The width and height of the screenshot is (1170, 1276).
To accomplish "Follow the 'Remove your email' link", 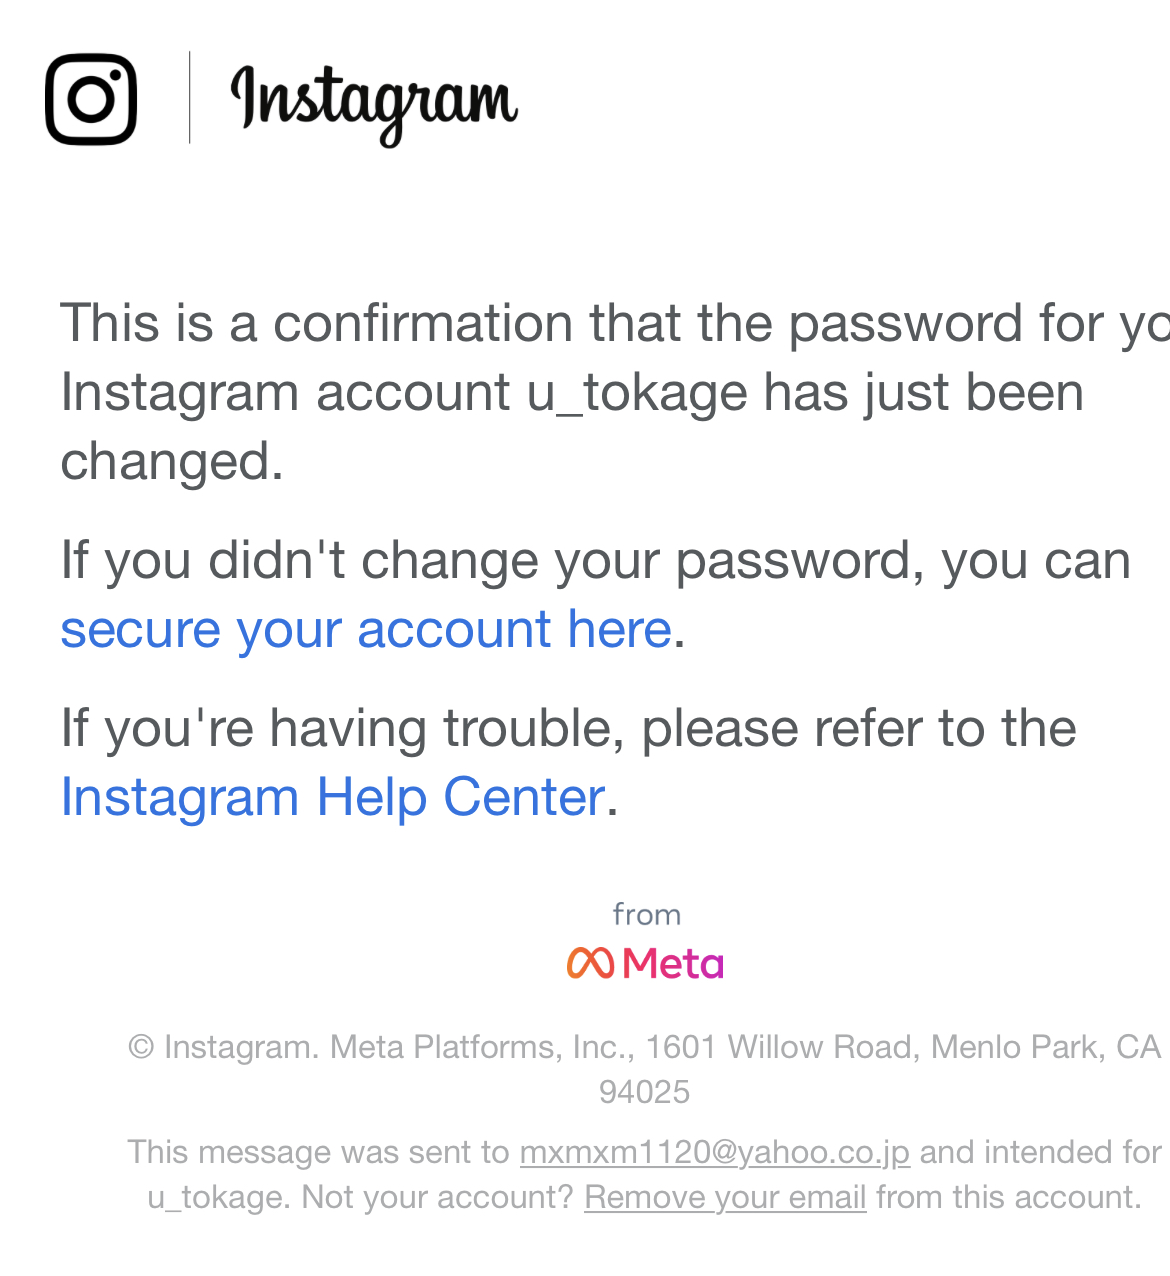I will tap(725, 1197).
